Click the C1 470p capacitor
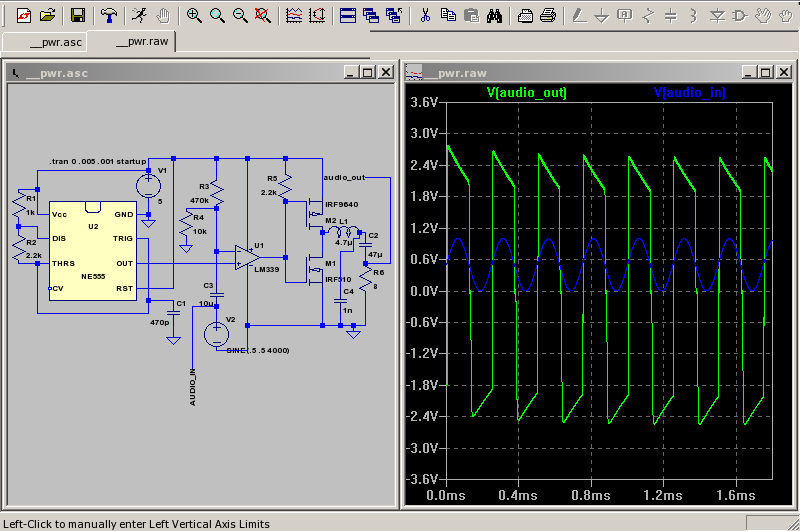800x531 pixels. (x=173, y=312)
